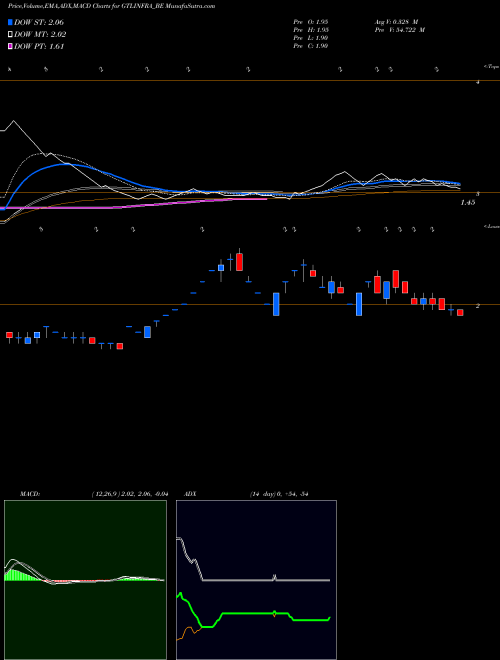Click the MACD panel heading label

pyautogui.click(x=30, y=494)
